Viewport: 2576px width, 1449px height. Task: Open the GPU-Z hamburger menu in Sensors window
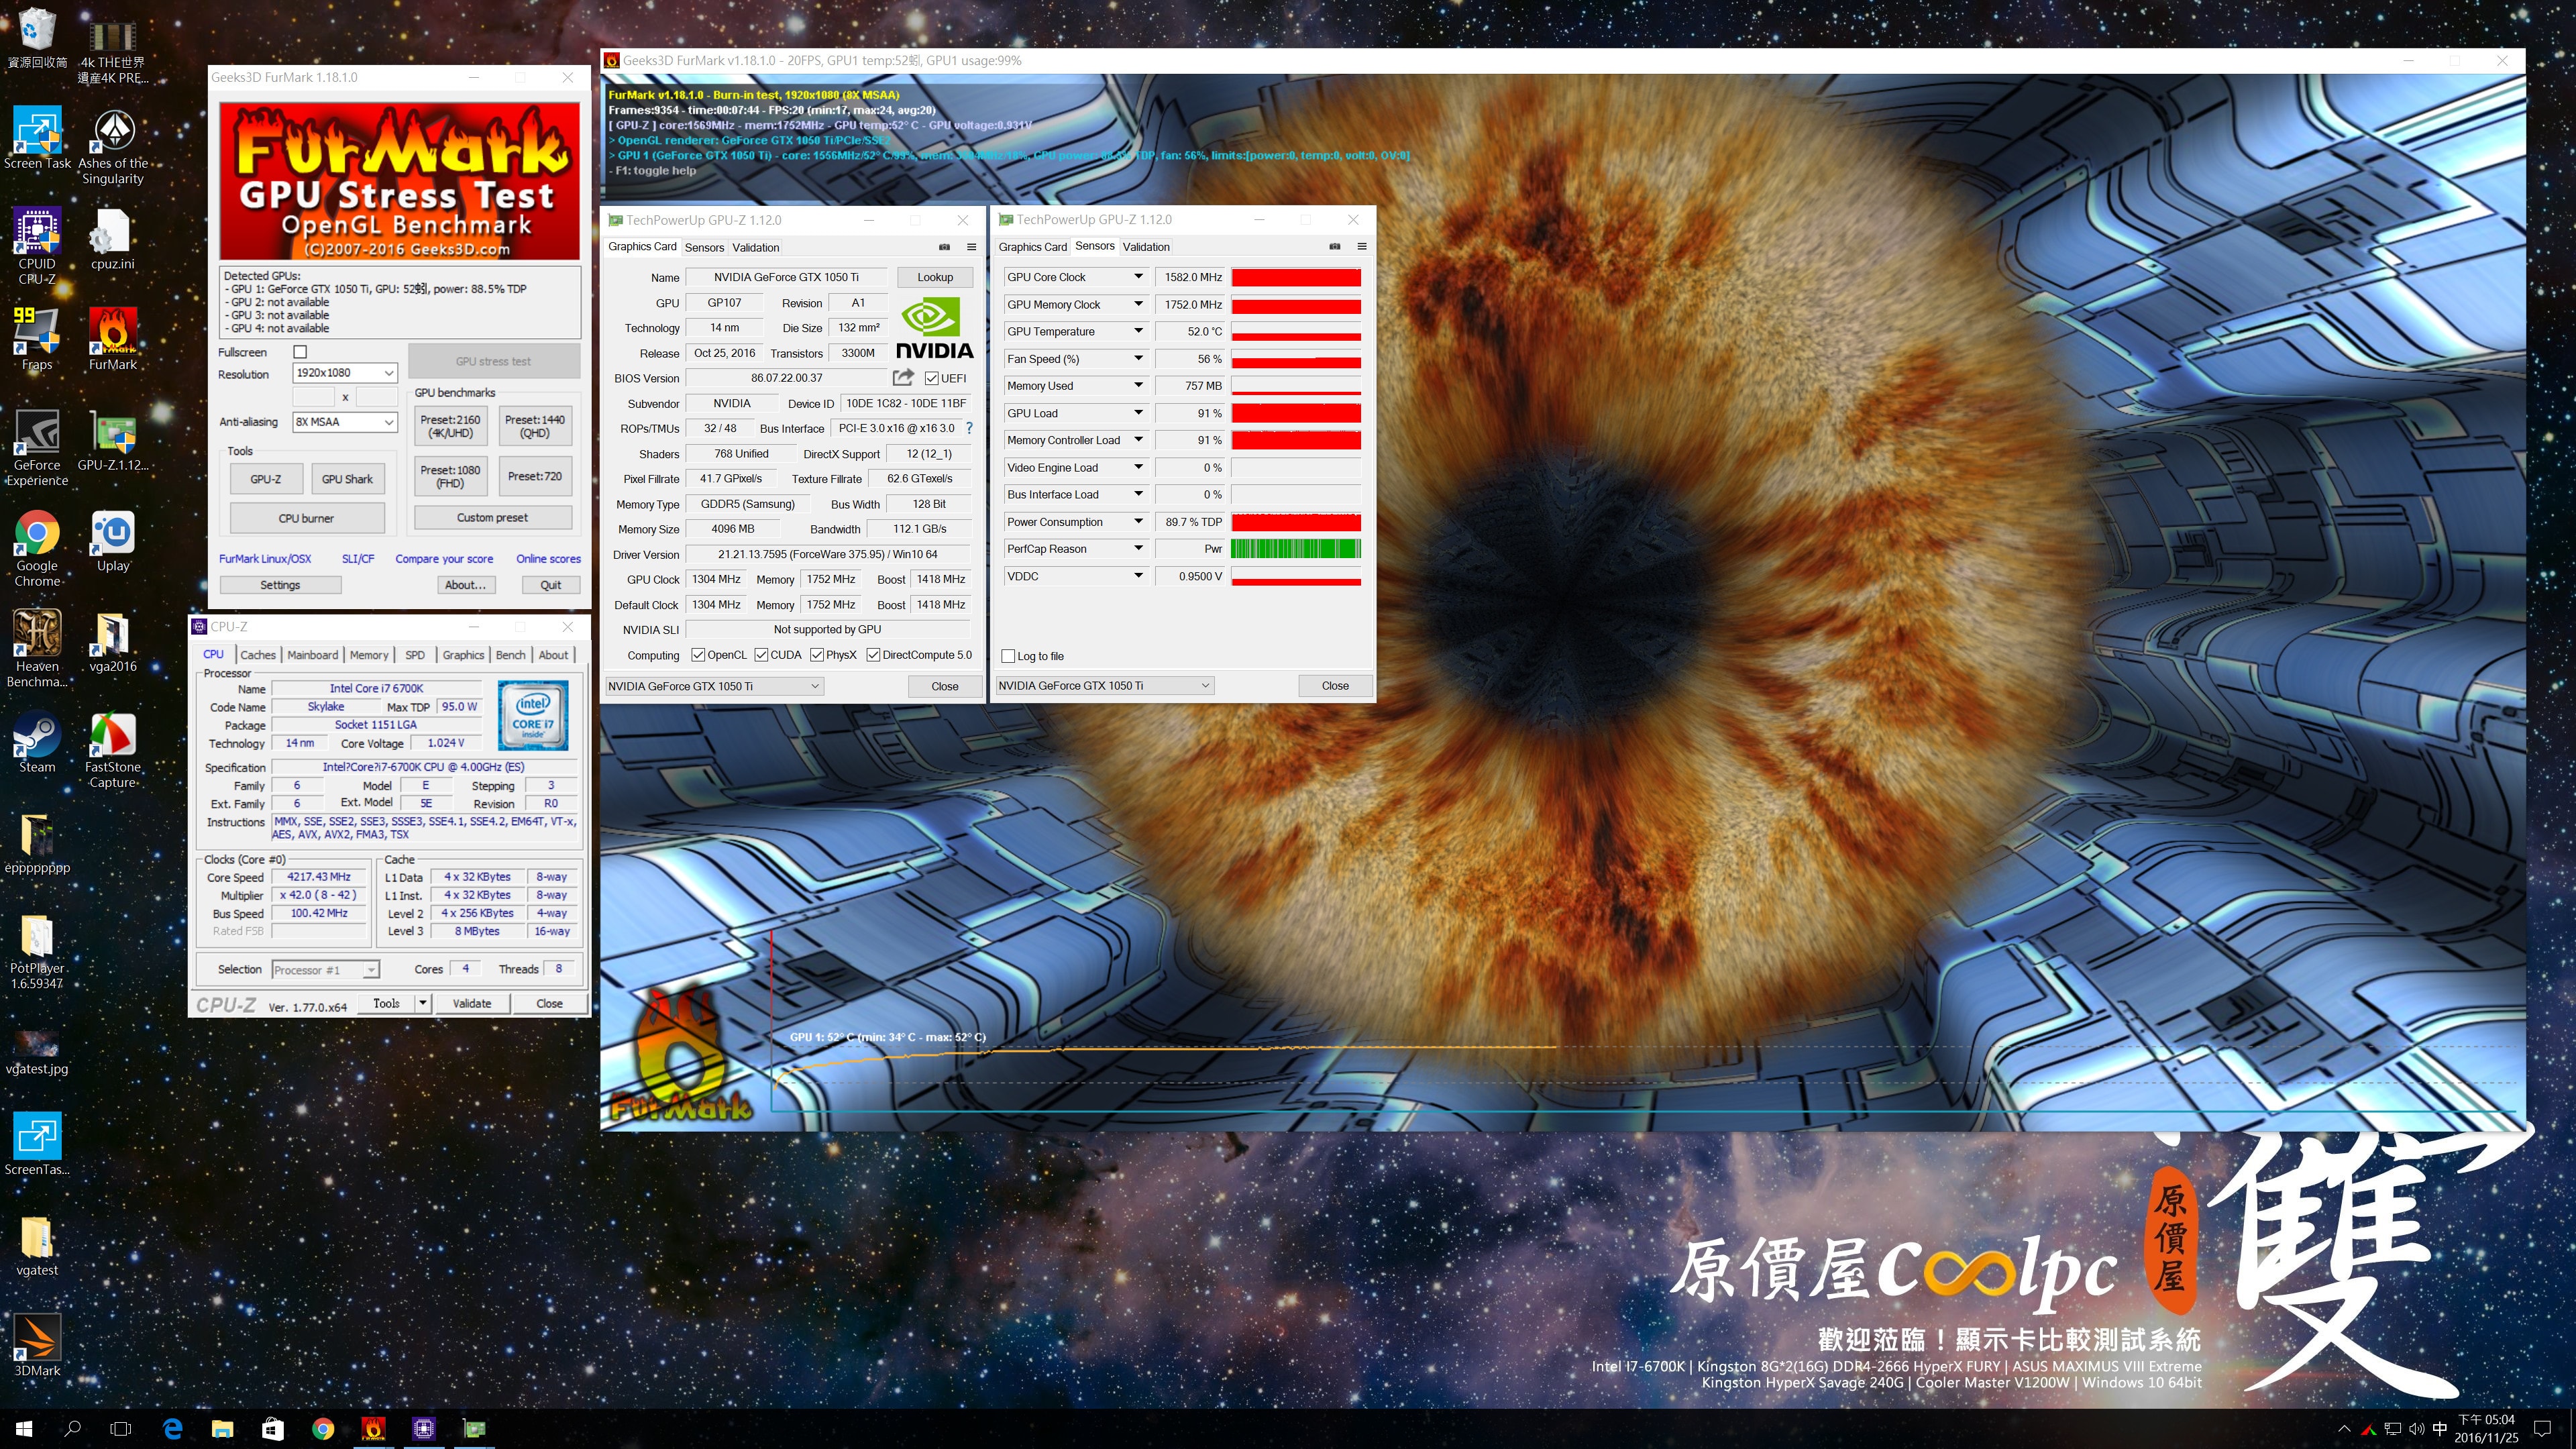pos(1361,246)
